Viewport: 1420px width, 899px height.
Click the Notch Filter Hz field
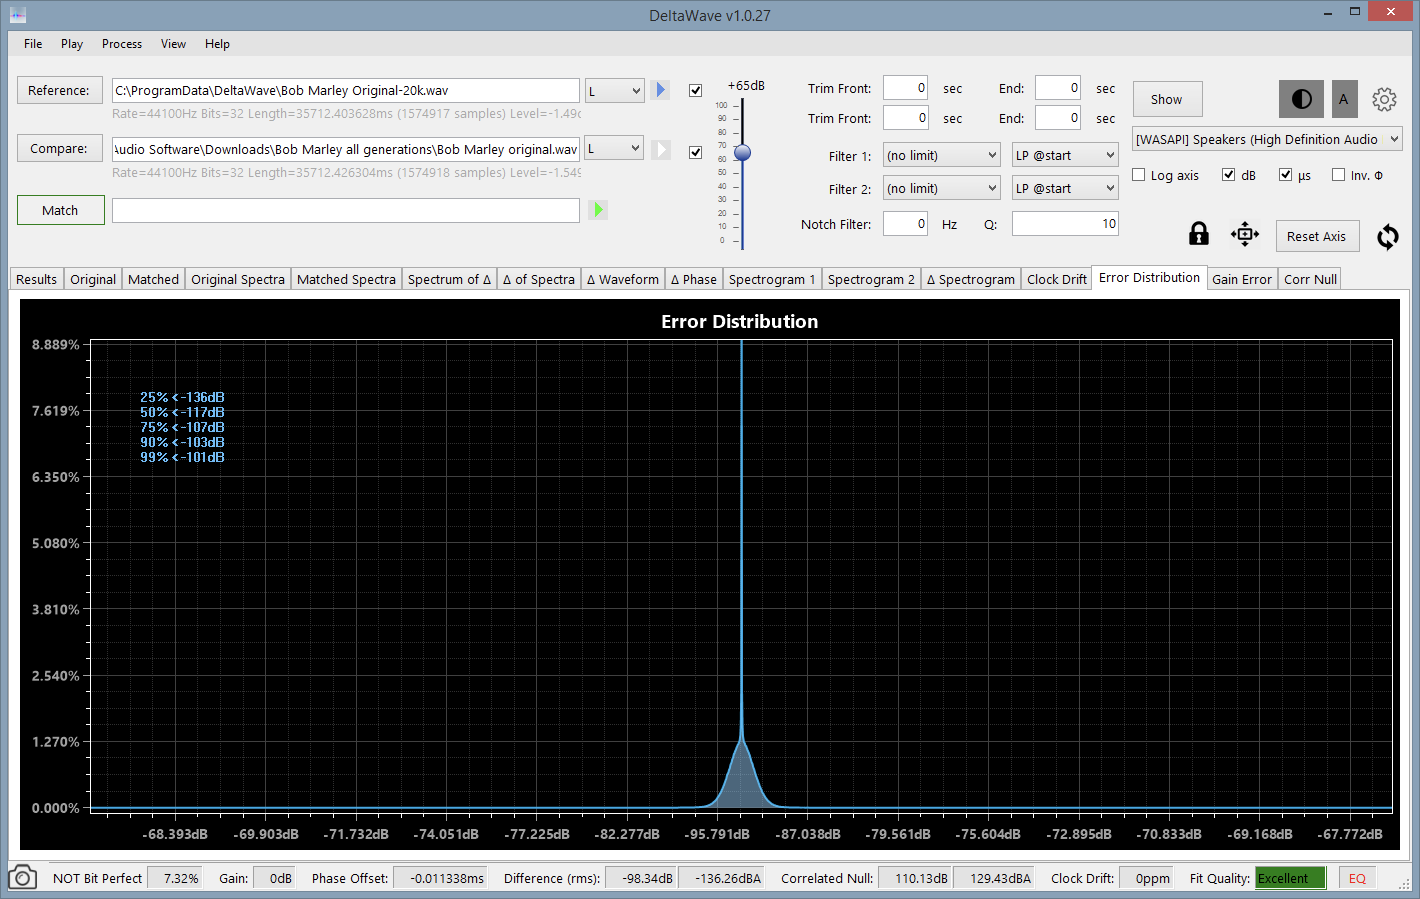coord(905,224)
